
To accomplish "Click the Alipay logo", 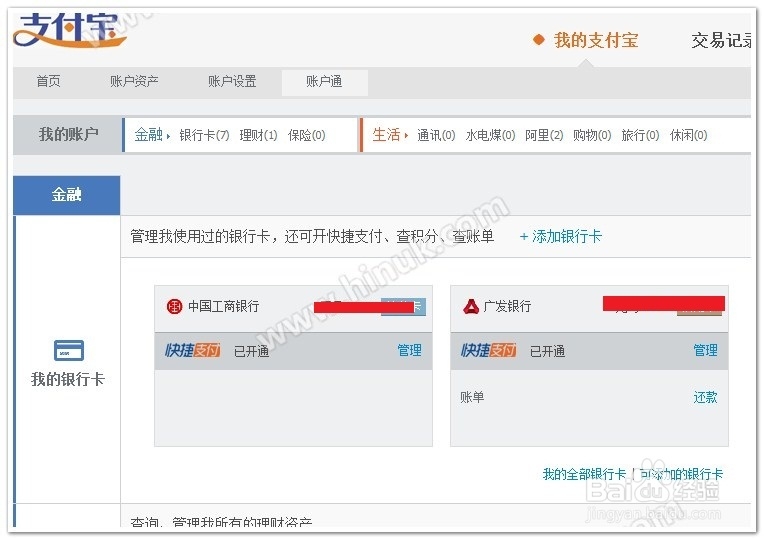I will pyautogui.click(x=70, y=29).
